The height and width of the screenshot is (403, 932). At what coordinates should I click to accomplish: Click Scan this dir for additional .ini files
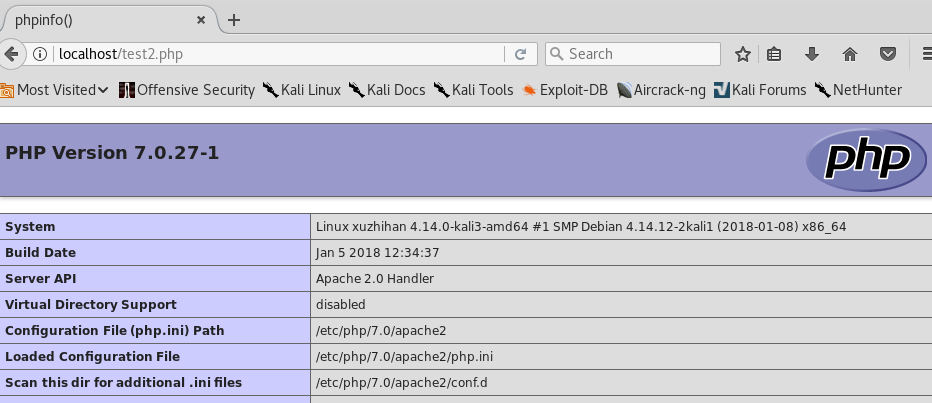(x=124, y=382)
